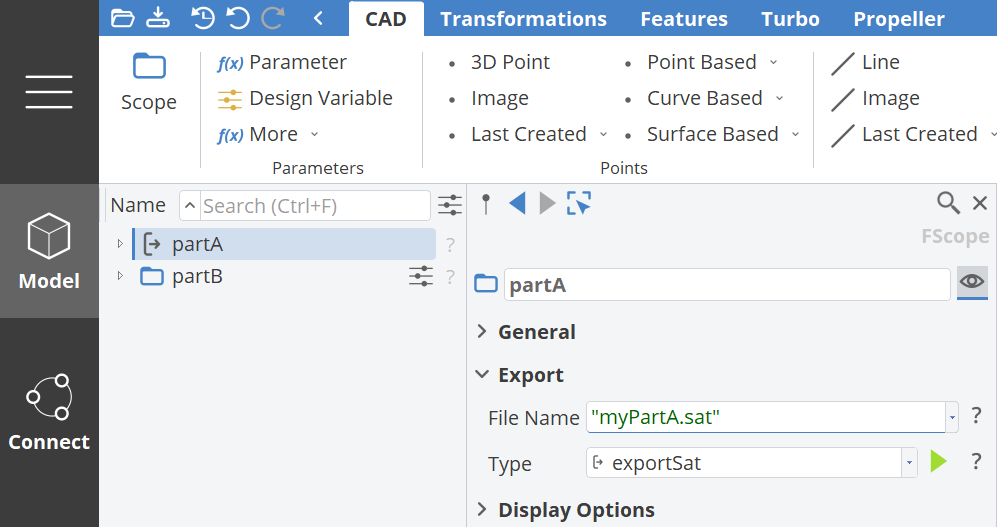The width and height of the screenshot is (997, 527).
Task: Create a Line curve
Action: pos(865,62)
